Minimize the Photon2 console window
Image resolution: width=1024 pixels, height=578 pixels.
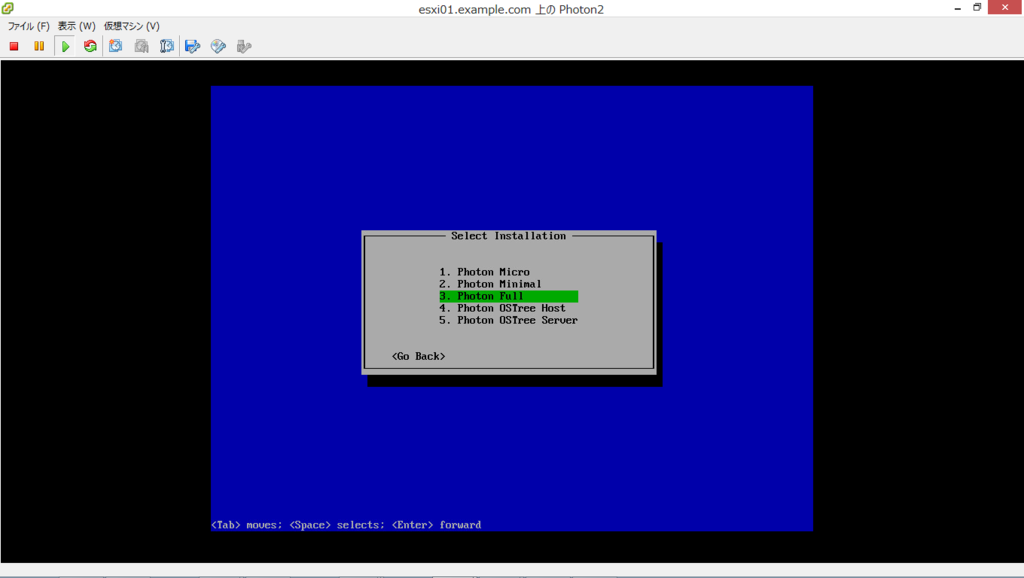point(957,8)
